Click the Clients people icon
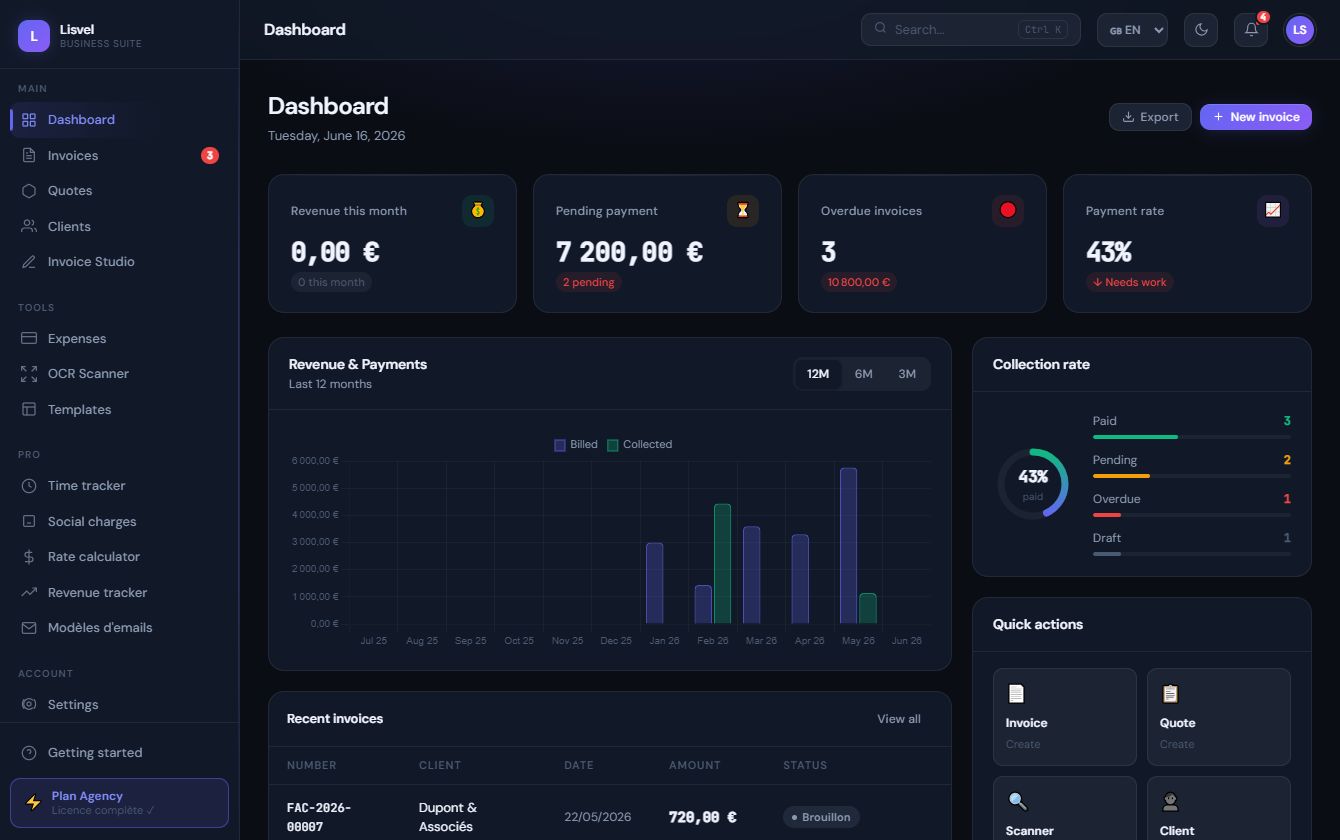Image resolution: width=1340 pixels, height=840 pixels. pyautogui.click(x=29, y=227)
